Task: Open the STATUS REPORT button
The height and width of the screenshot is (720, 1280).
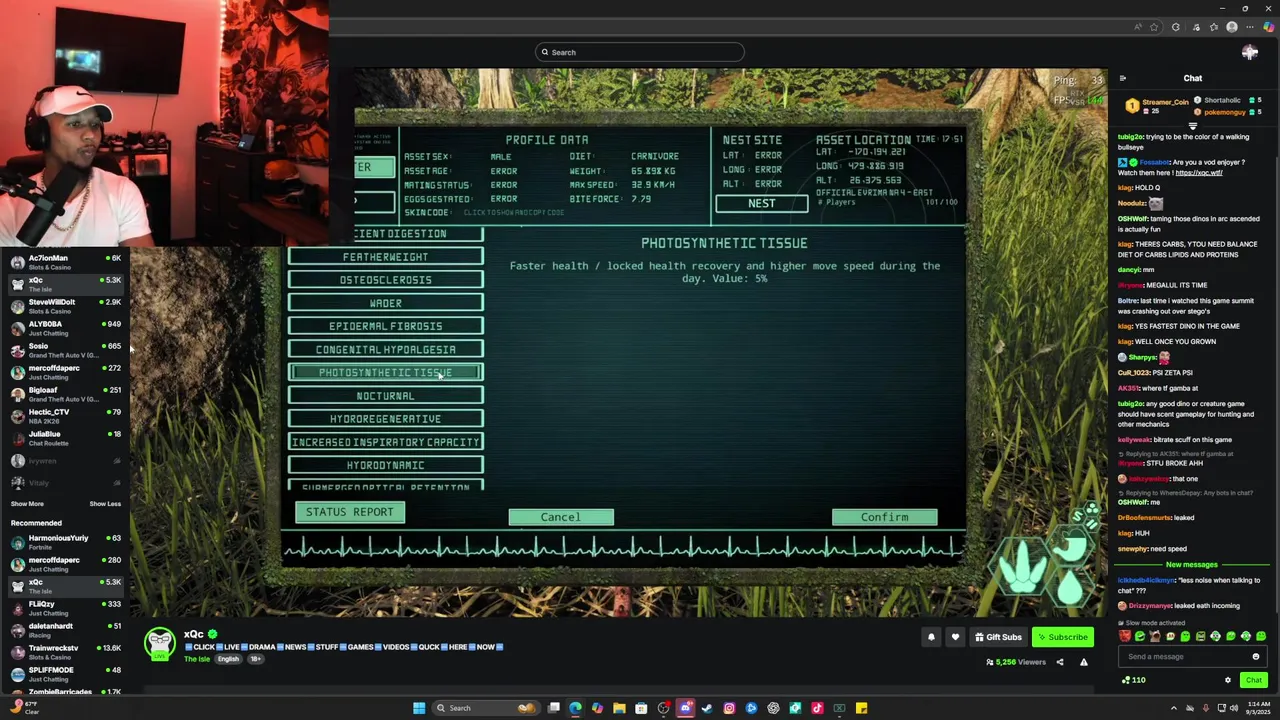Action: [349, 512]
